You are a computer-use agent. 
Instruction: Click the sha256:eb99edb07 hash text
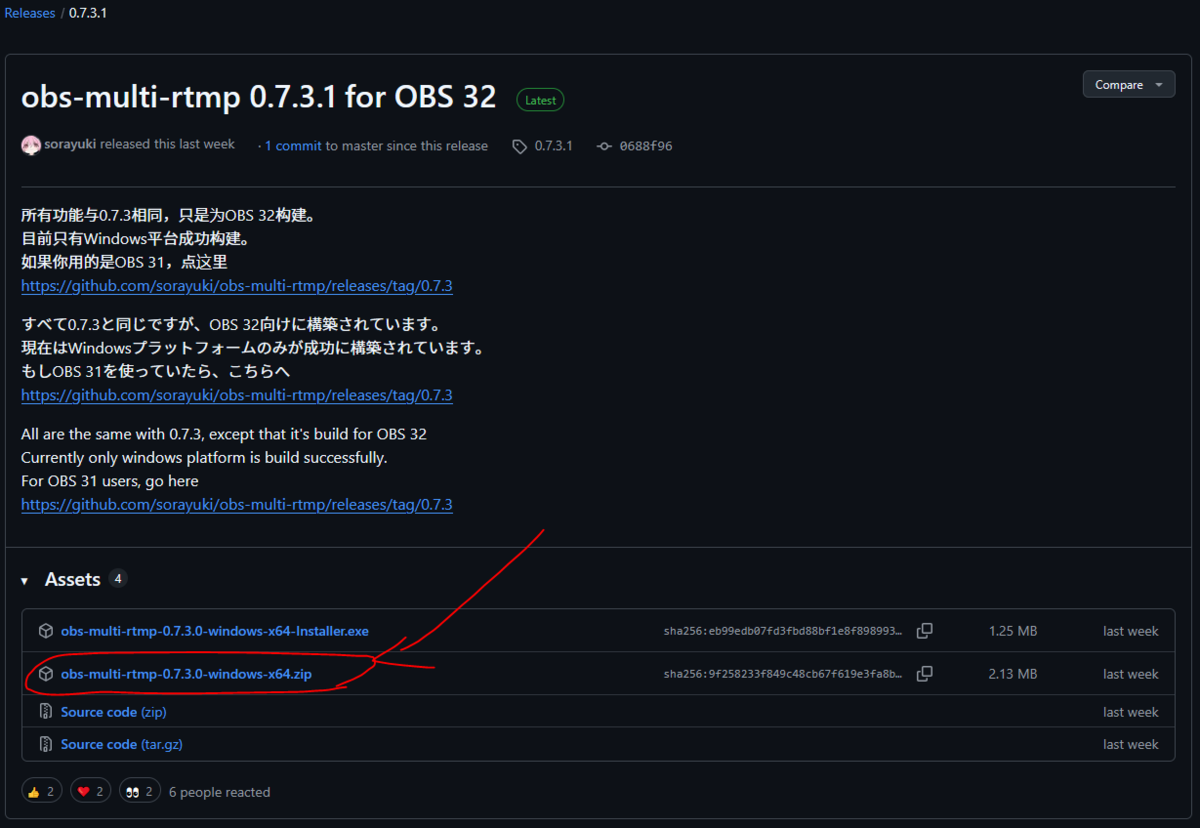tap(783, 632)
